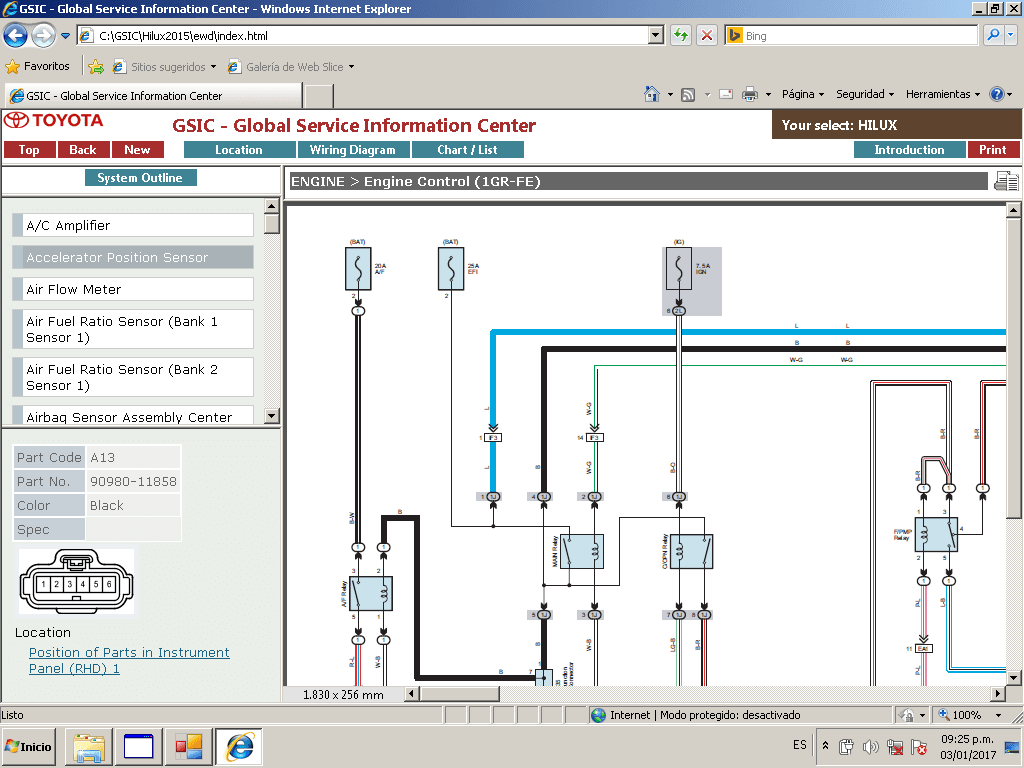
Task: Click the magnifier search icon
Action: (x=993, y=35)
